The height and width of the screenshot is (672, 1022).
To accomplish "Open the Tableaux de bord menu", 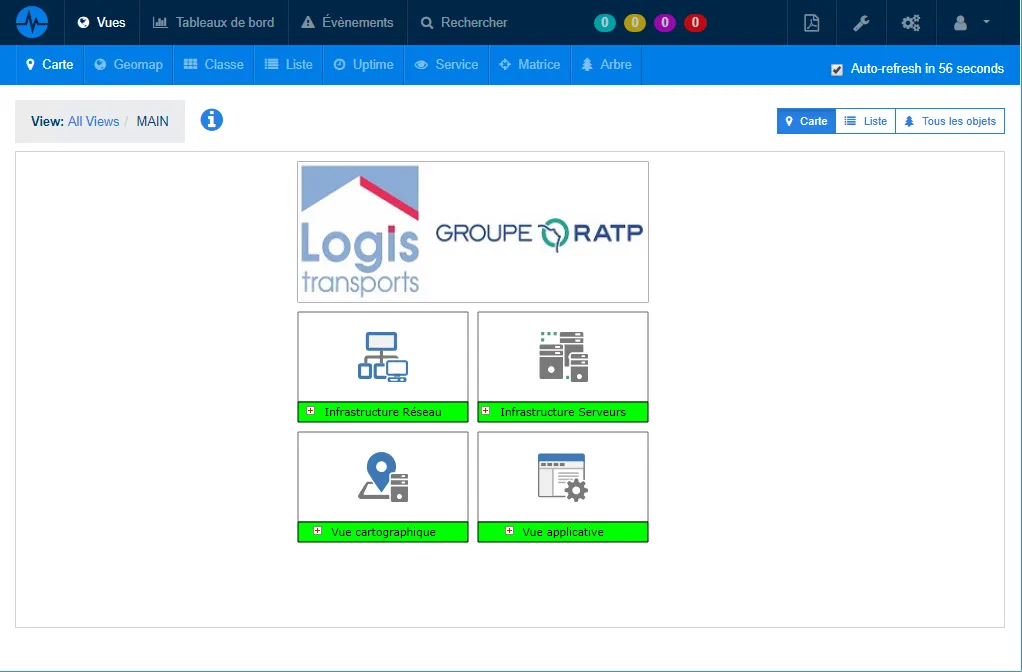I will coord(213,22).
